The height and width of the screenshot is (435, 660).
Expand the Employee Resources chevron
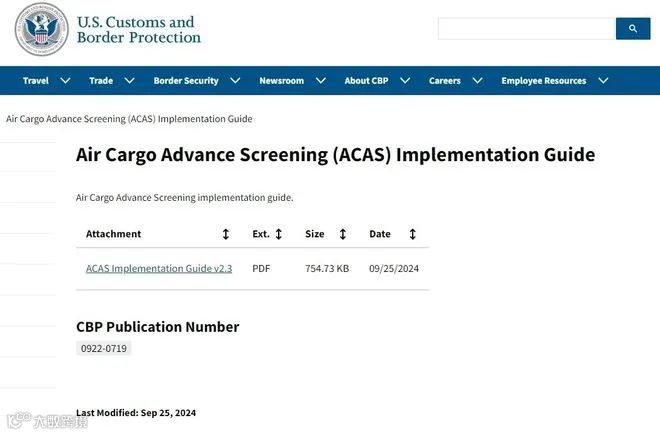[x=603, y=80]
